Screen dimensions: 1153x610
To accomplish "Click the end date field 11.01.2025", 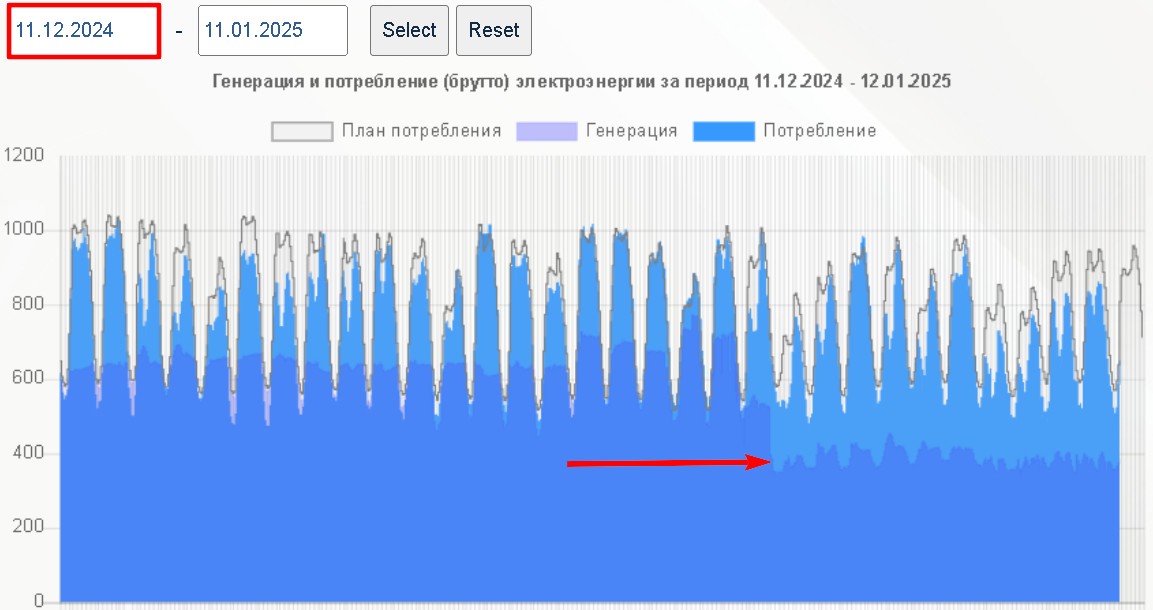I will point(272,31).
